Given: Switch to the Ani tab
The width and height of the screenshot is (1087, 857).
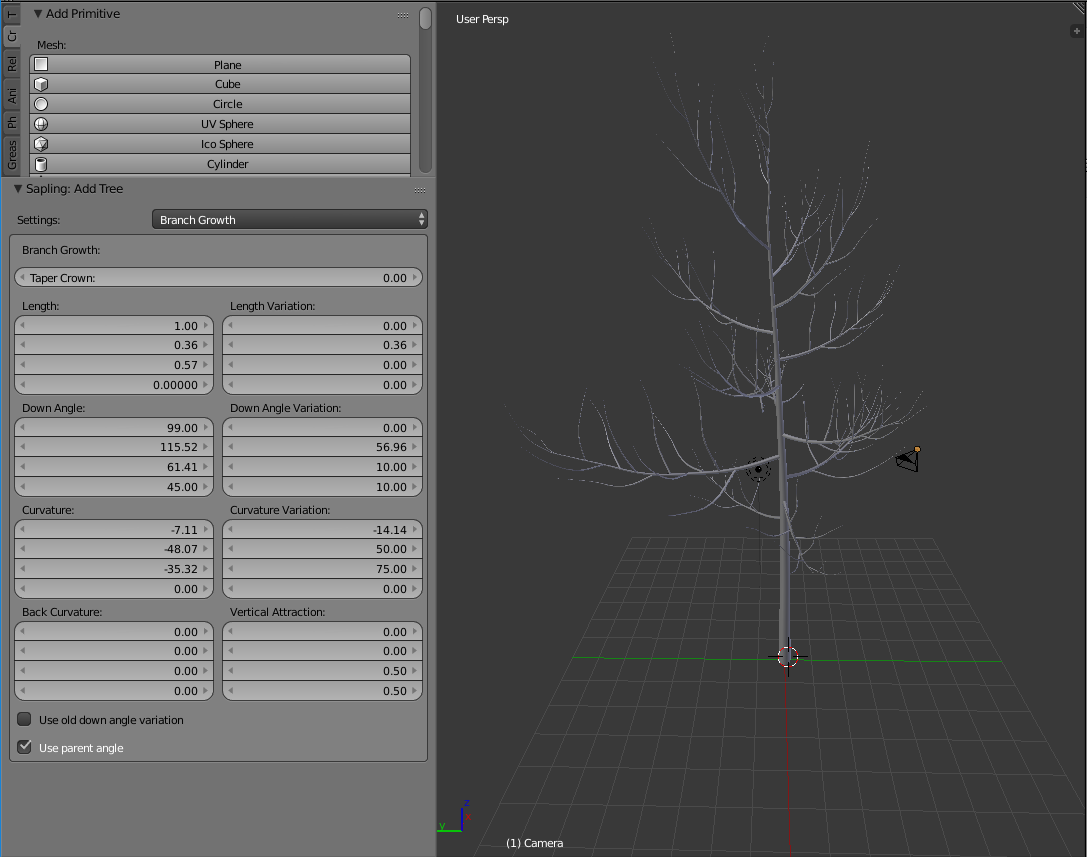Looking at the screenshot, I should [11, 95].
